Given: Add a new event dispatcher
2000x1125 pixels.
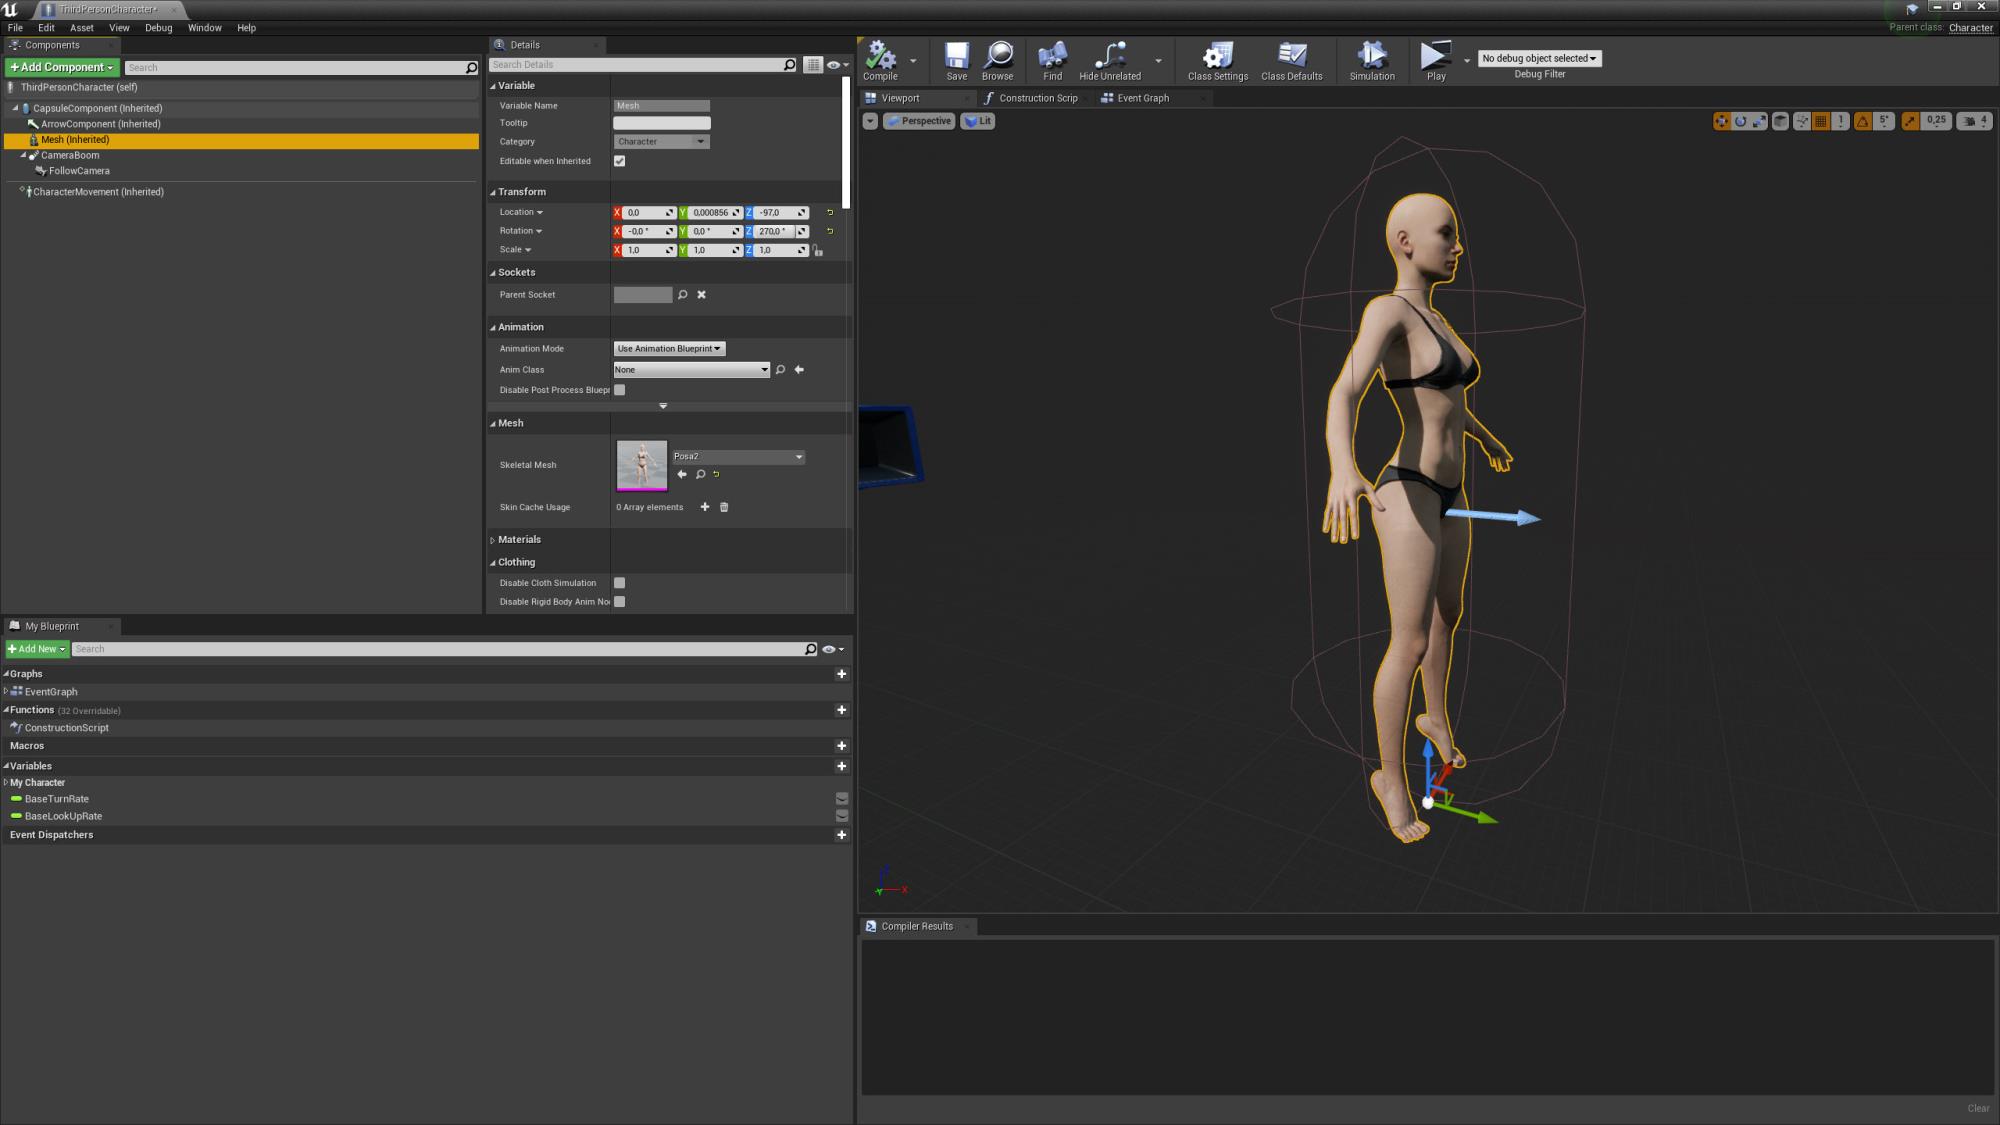Looking at the screenshot, I should [x=841, y=835].
